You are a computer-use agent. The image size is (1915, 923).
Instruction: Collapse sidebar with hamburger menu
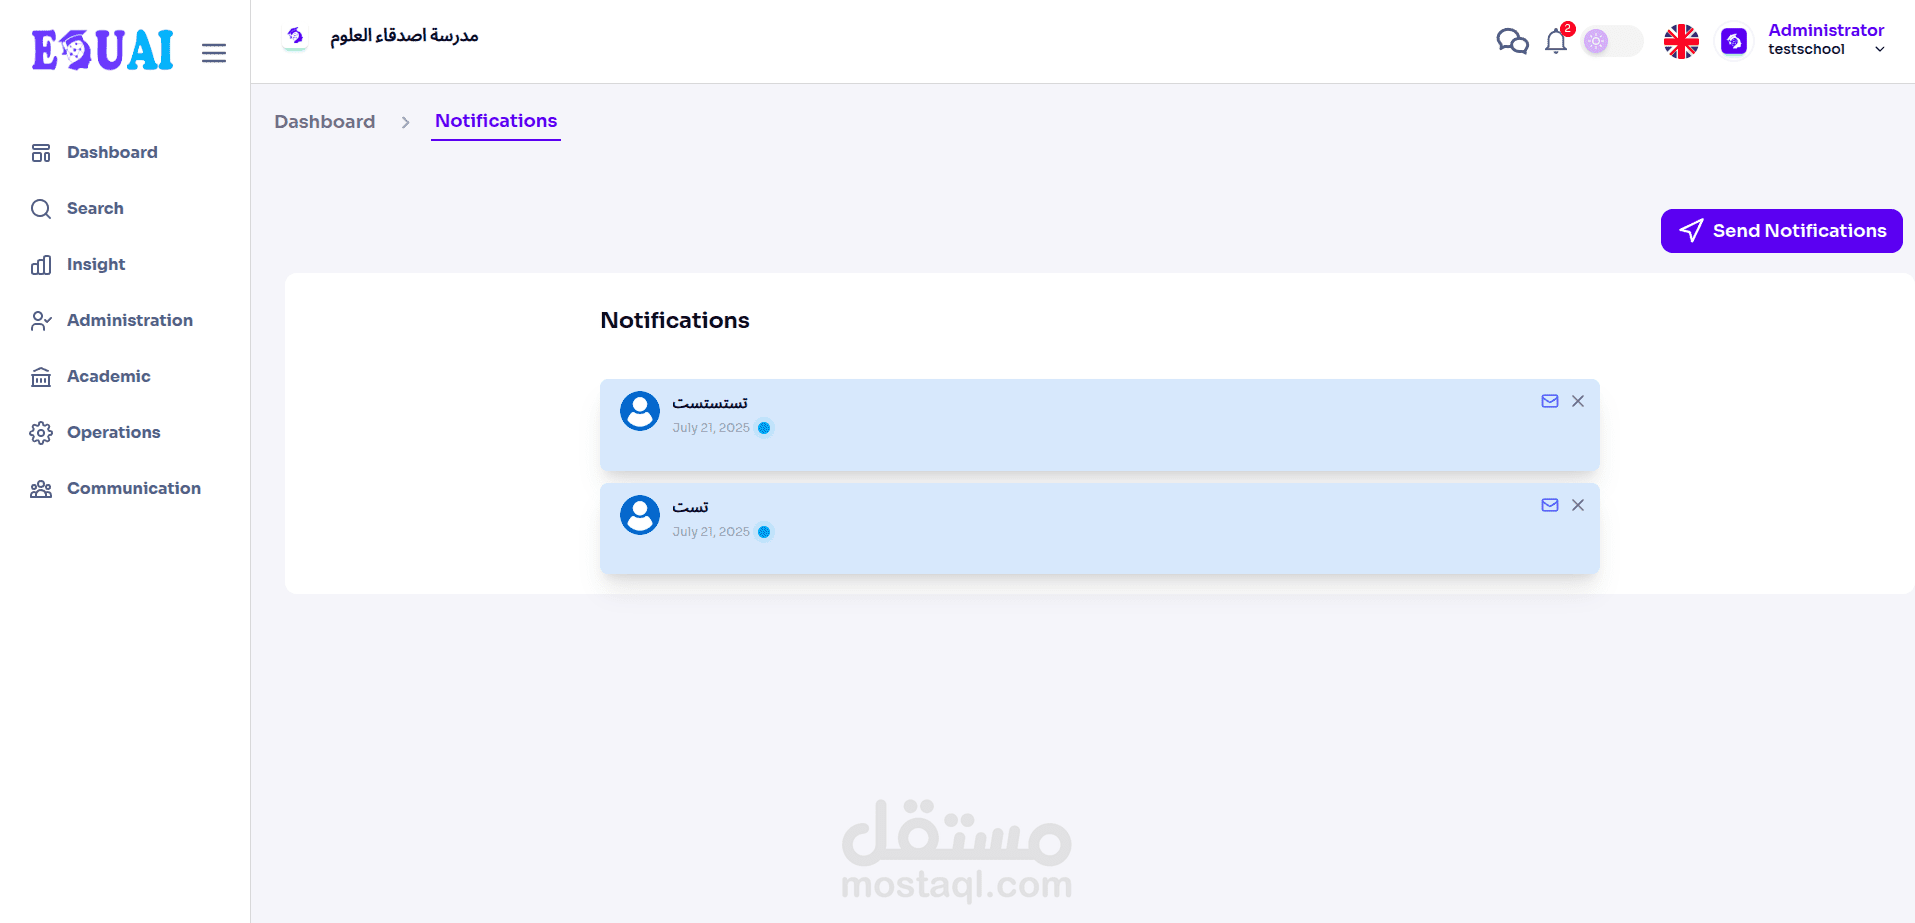coord(214,53)
